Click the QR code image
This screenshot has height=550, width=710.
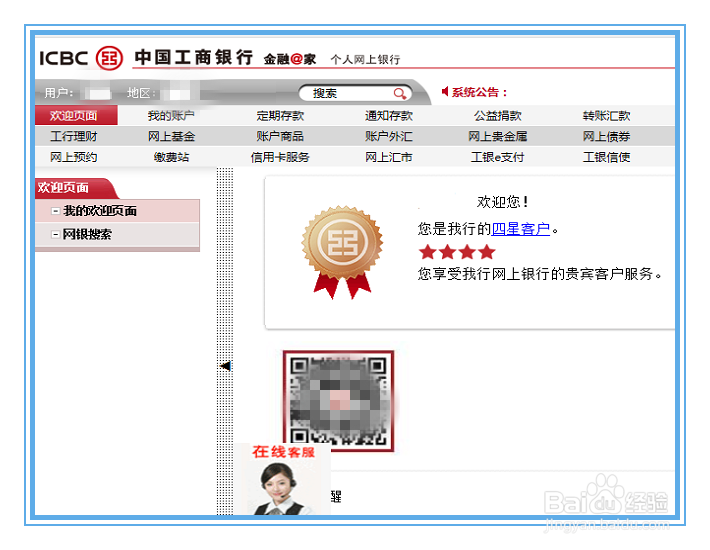pyautogui.click(x=338, y=401)
